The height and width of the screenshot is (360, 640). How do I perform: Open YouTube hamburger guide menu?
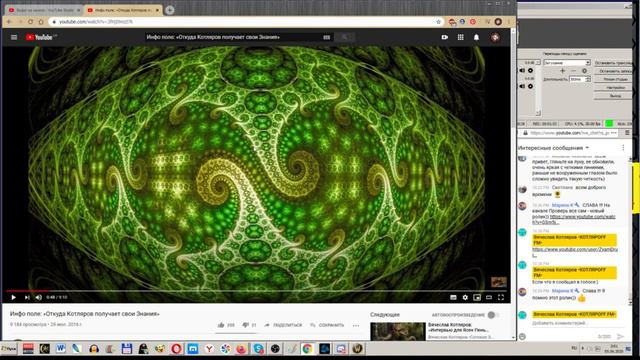point(14,37)
